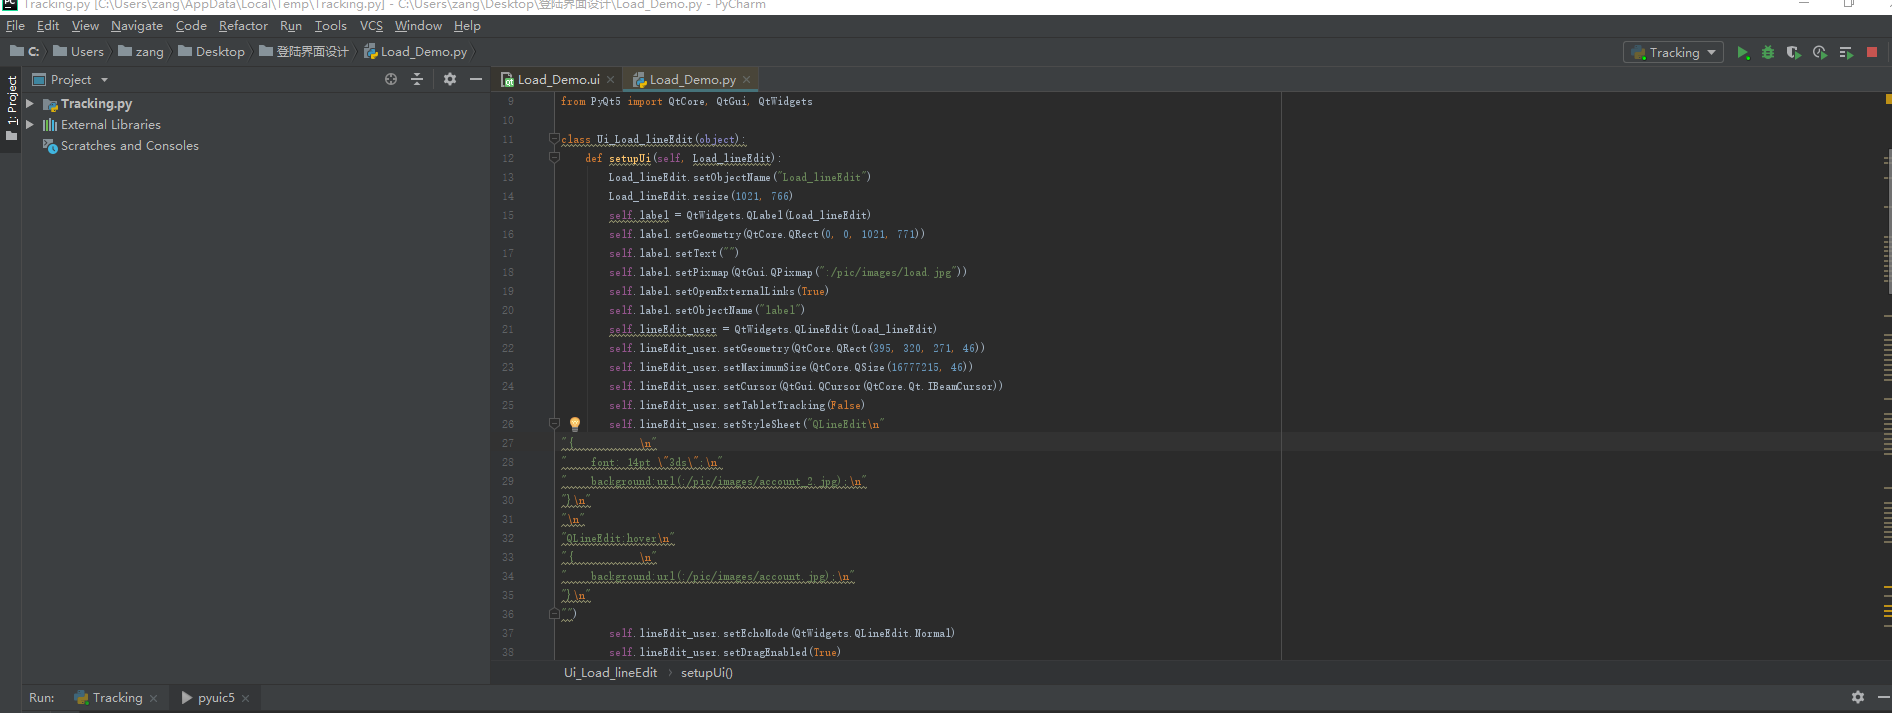Open the Edit menu
This screenshot has width=1892, height=713.
[48, 26]
